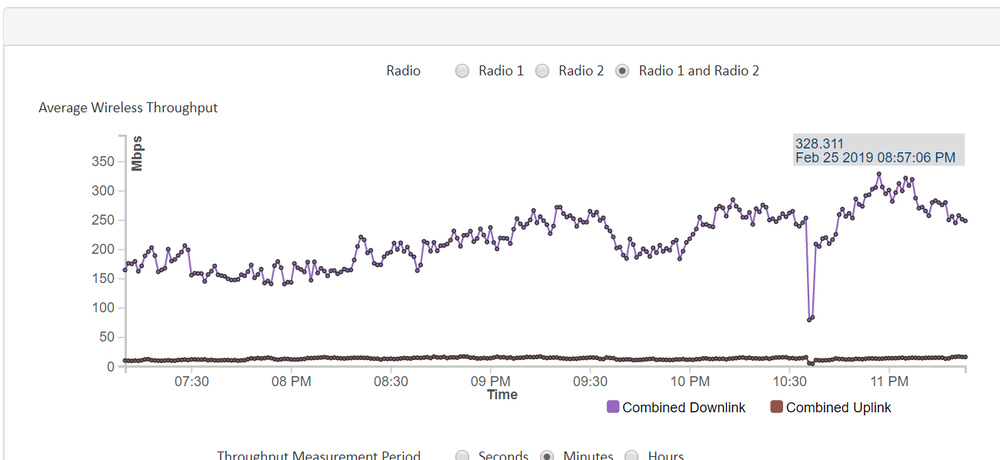Image resolution: width=1000 pixels, height=460 pixels.
Task: Click the 09:30 time axis label
Action: [590, 382]
